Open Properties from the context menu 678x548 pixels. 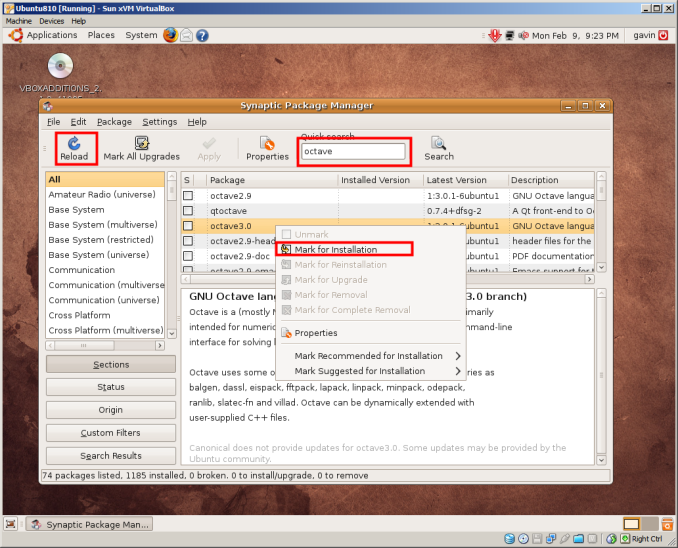pos(371,333)
